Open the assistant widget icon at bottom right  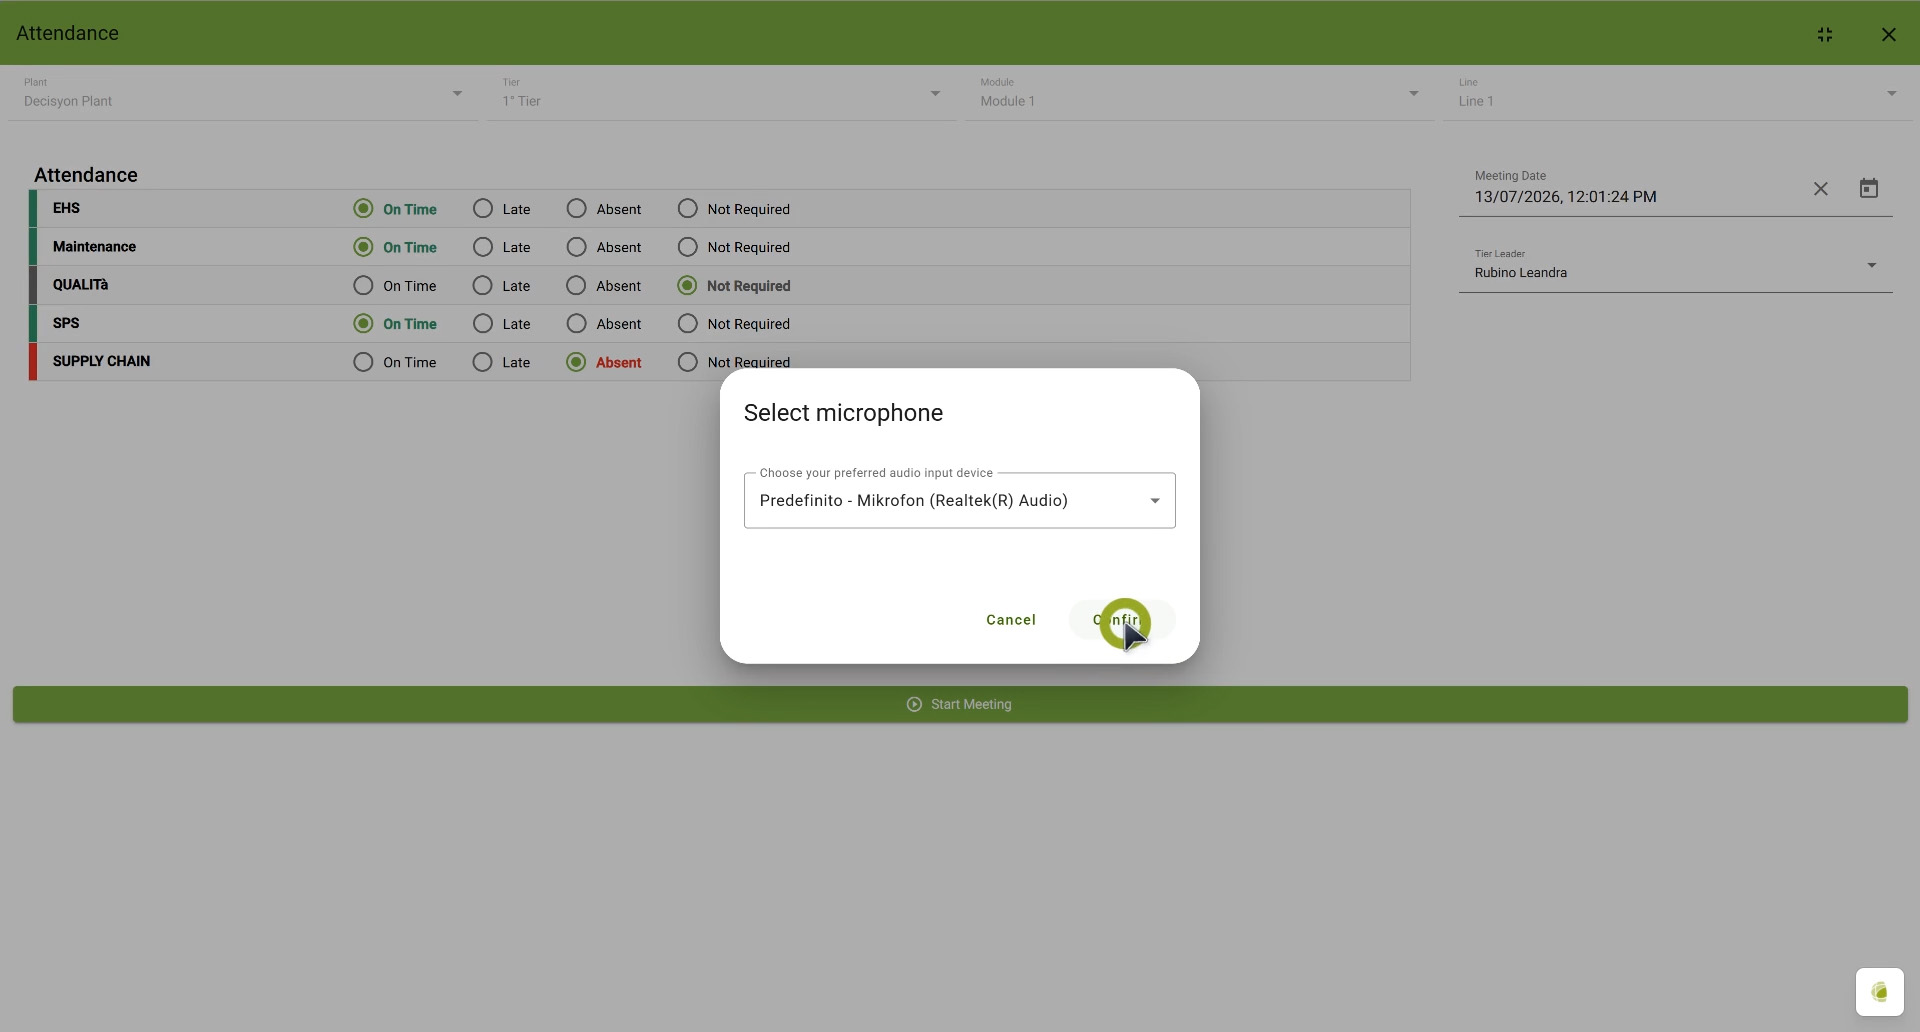pos(1880,992)
